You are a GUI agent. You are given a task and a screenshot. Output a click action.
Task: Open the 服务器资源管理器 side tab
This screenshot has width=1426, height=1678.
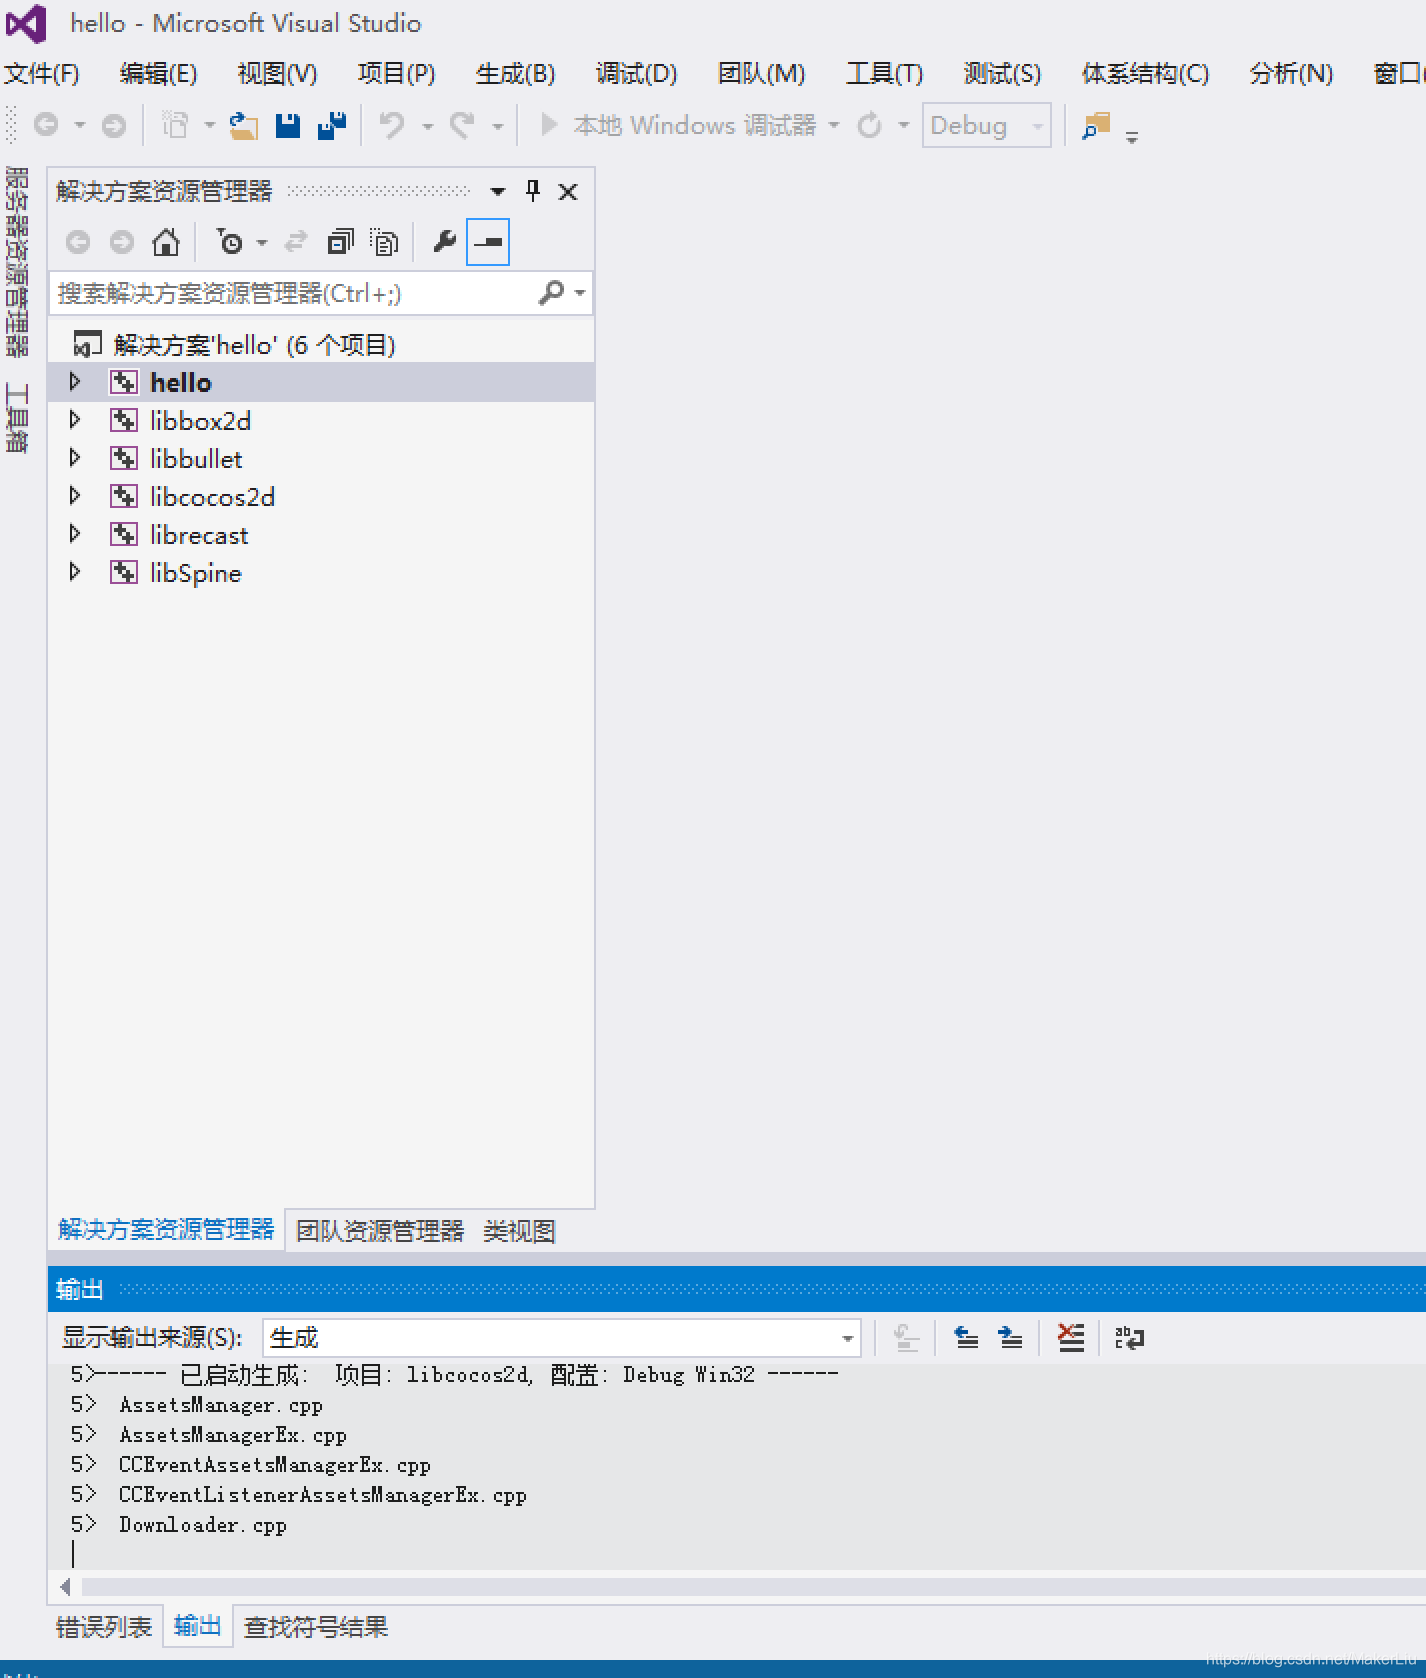pyautogui.click(x=17, y=262)
